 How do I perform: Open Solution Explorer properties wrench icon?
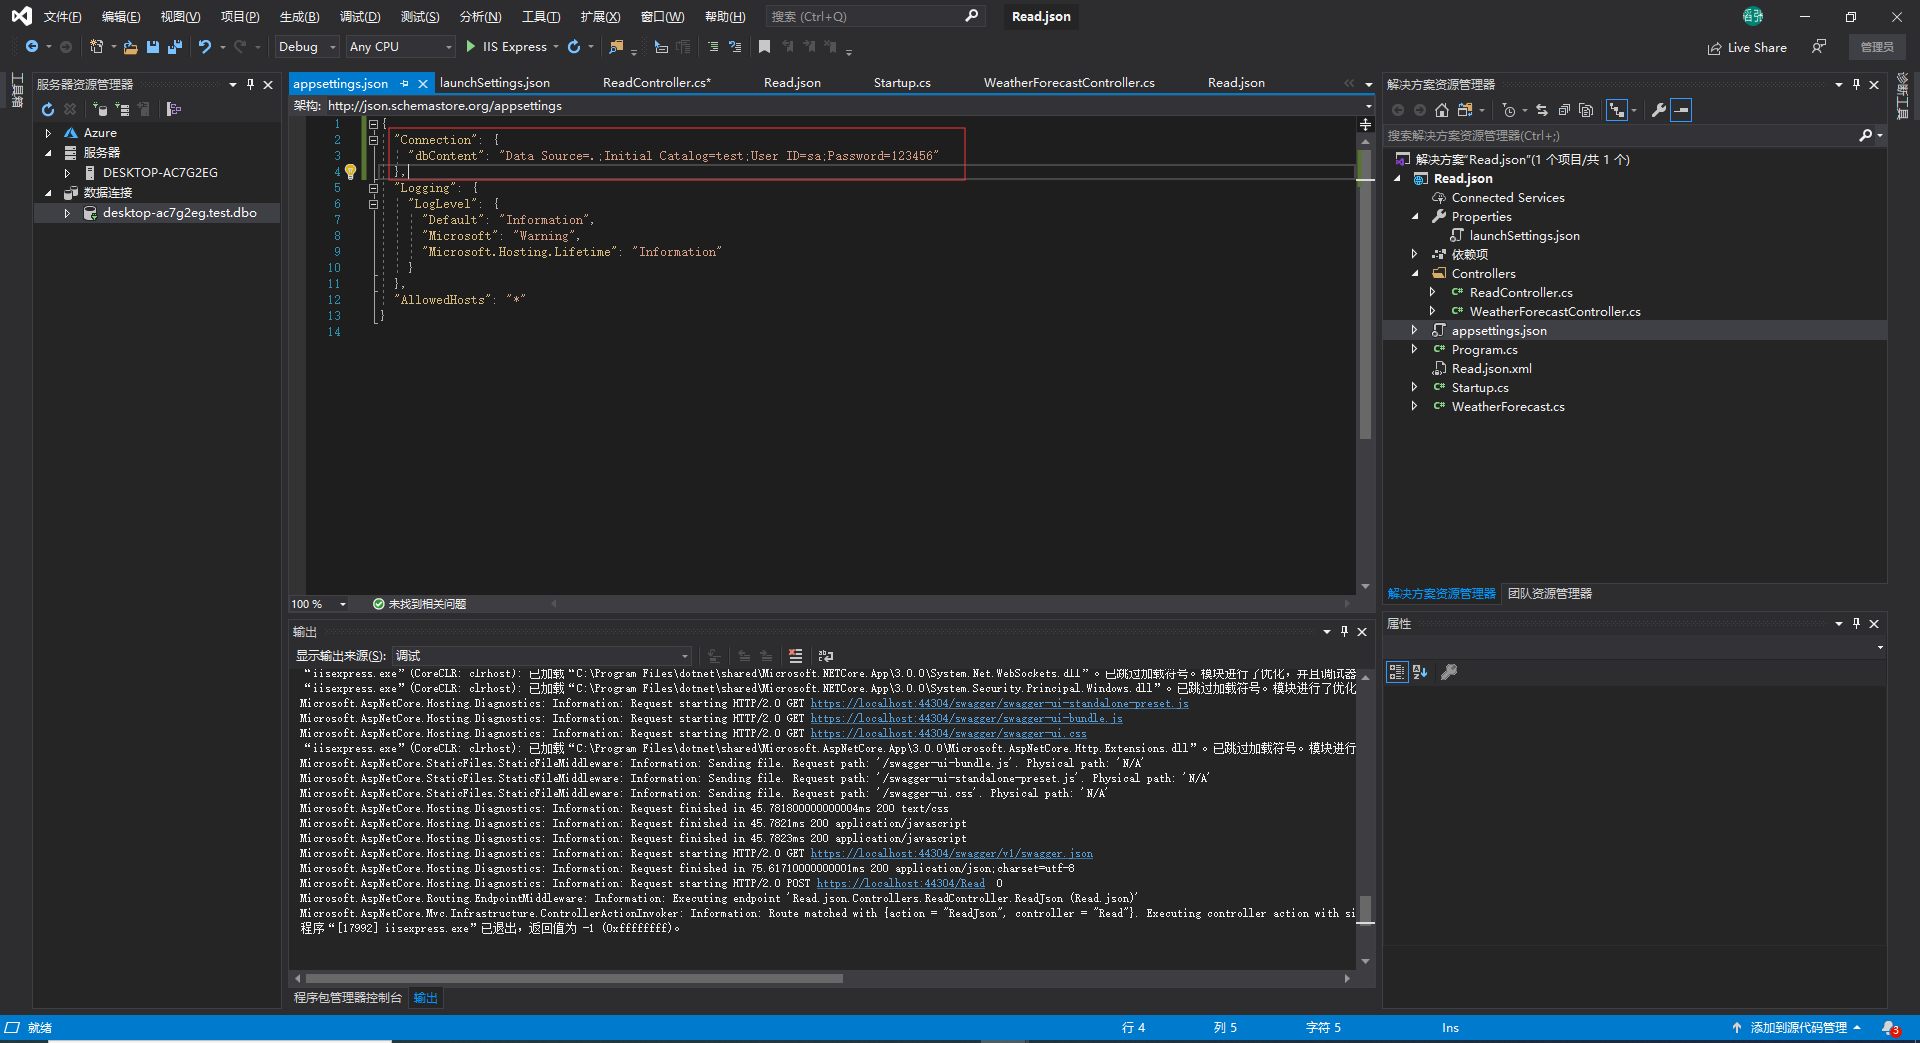(1658, 110)
